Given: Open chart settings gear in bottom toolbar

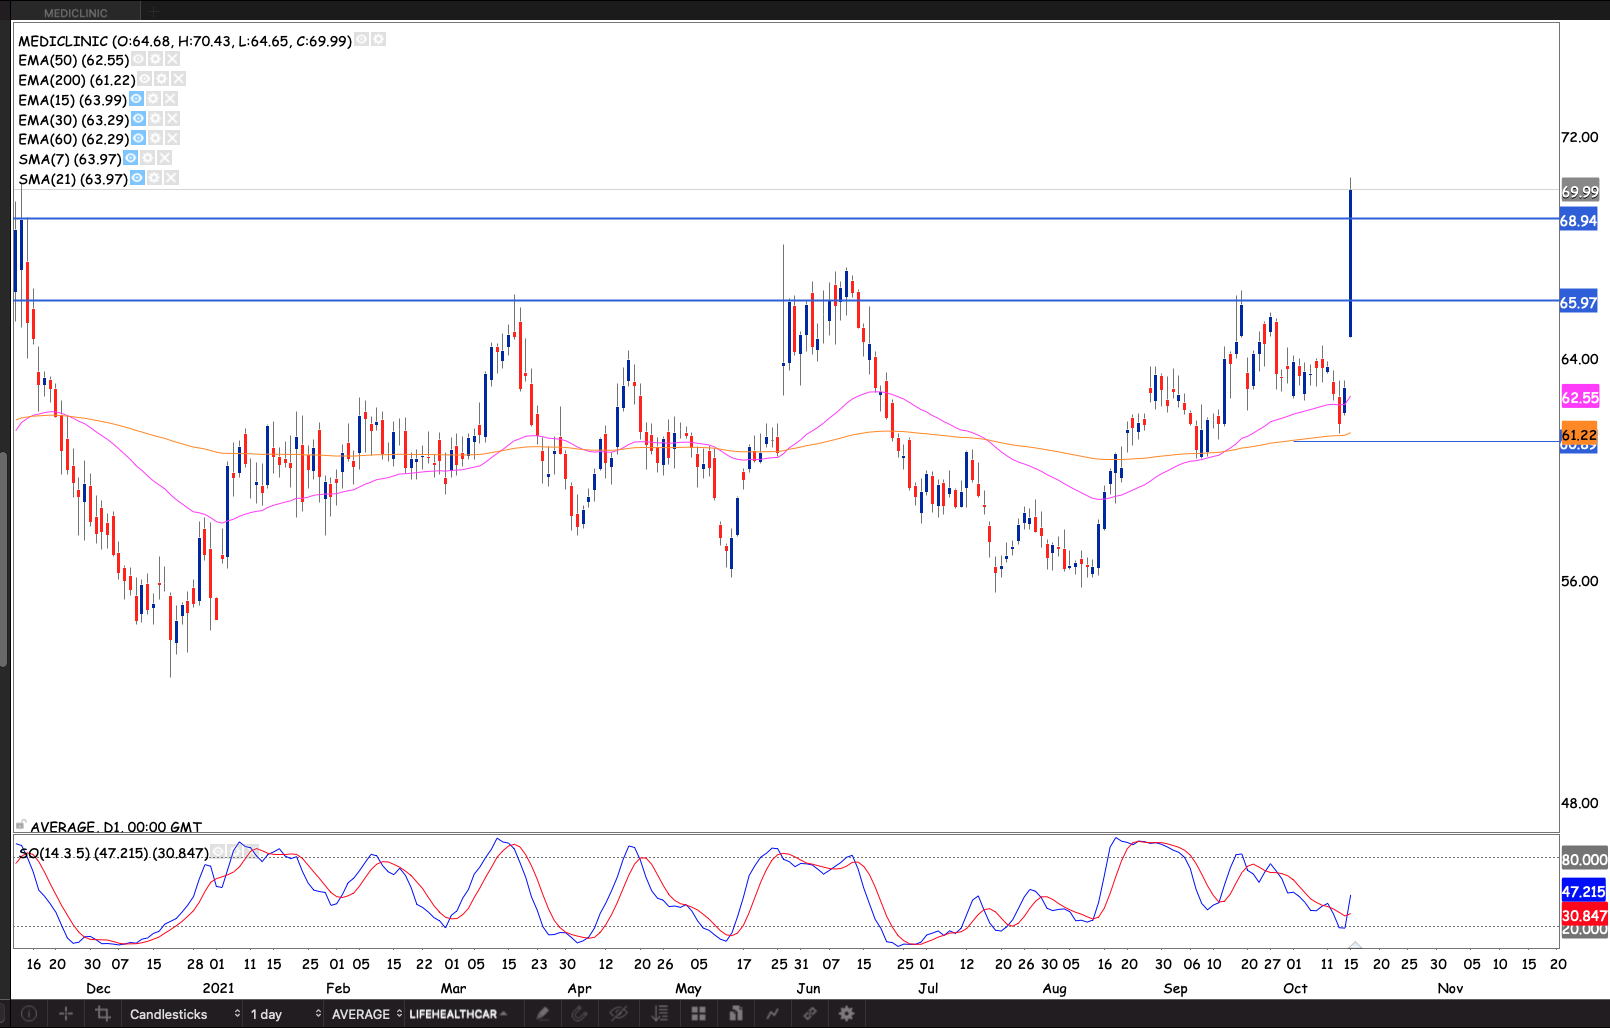Looking at the screenshot, I should click(846, 1014).
